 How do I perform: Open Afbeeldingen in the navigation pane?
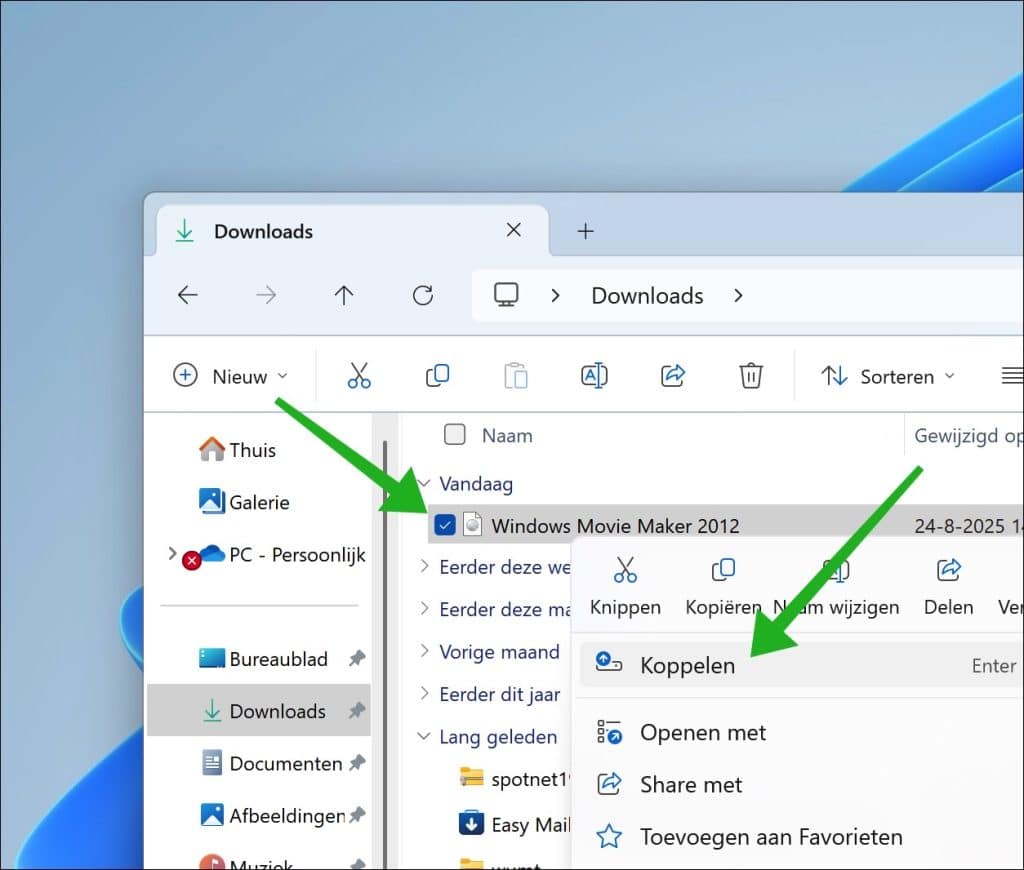272,815
